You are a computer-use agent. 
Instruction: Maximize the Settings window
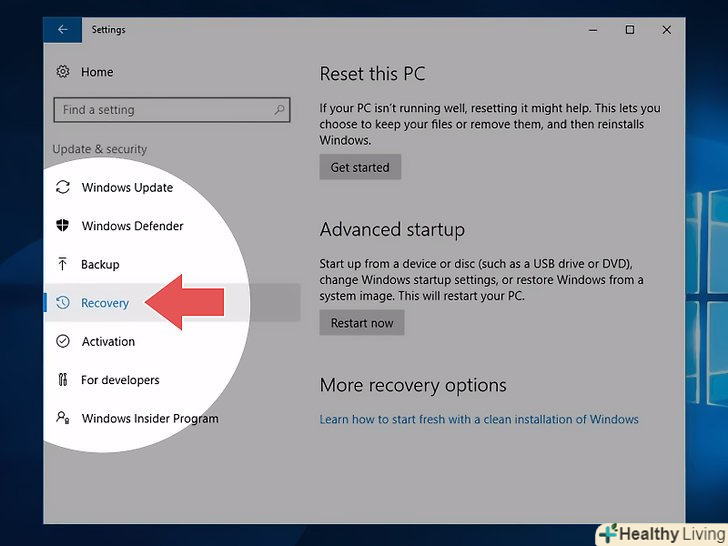point(630,30)
